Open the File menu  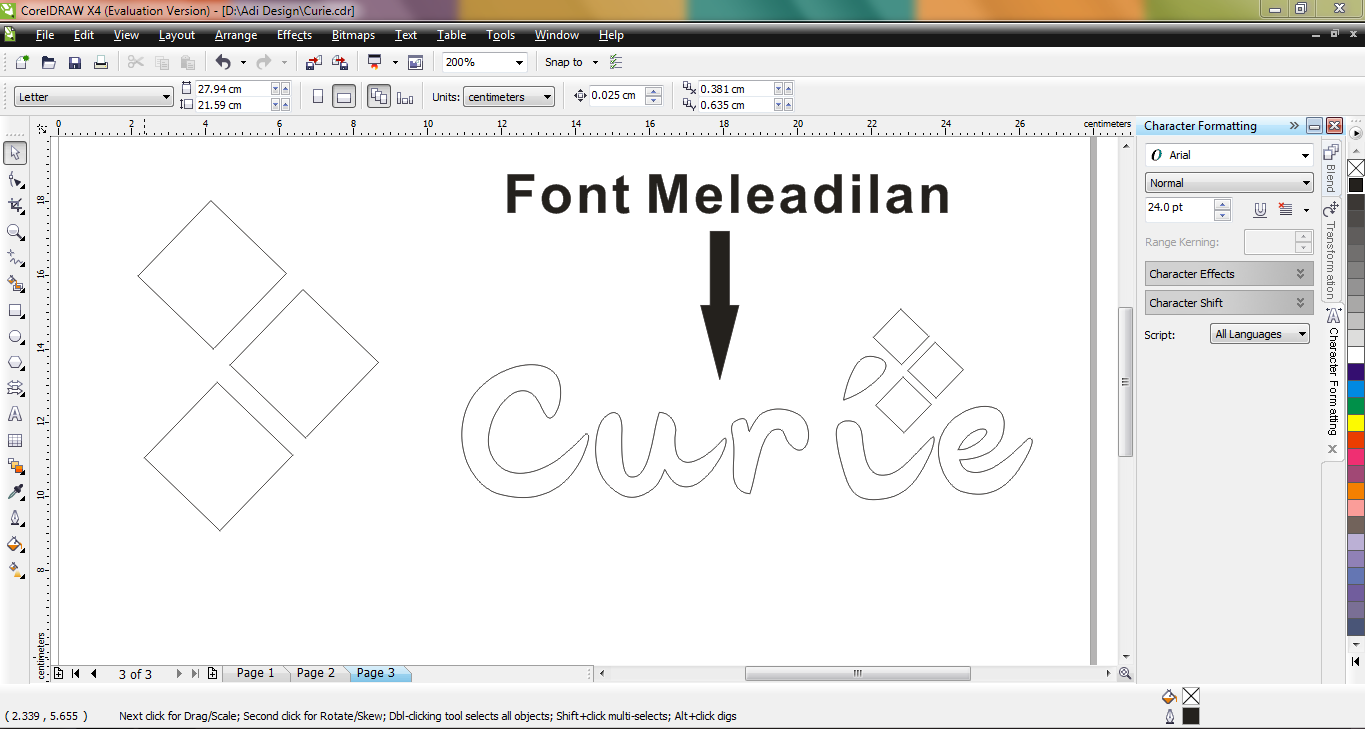pyautogui.click(x=45, y=35)
